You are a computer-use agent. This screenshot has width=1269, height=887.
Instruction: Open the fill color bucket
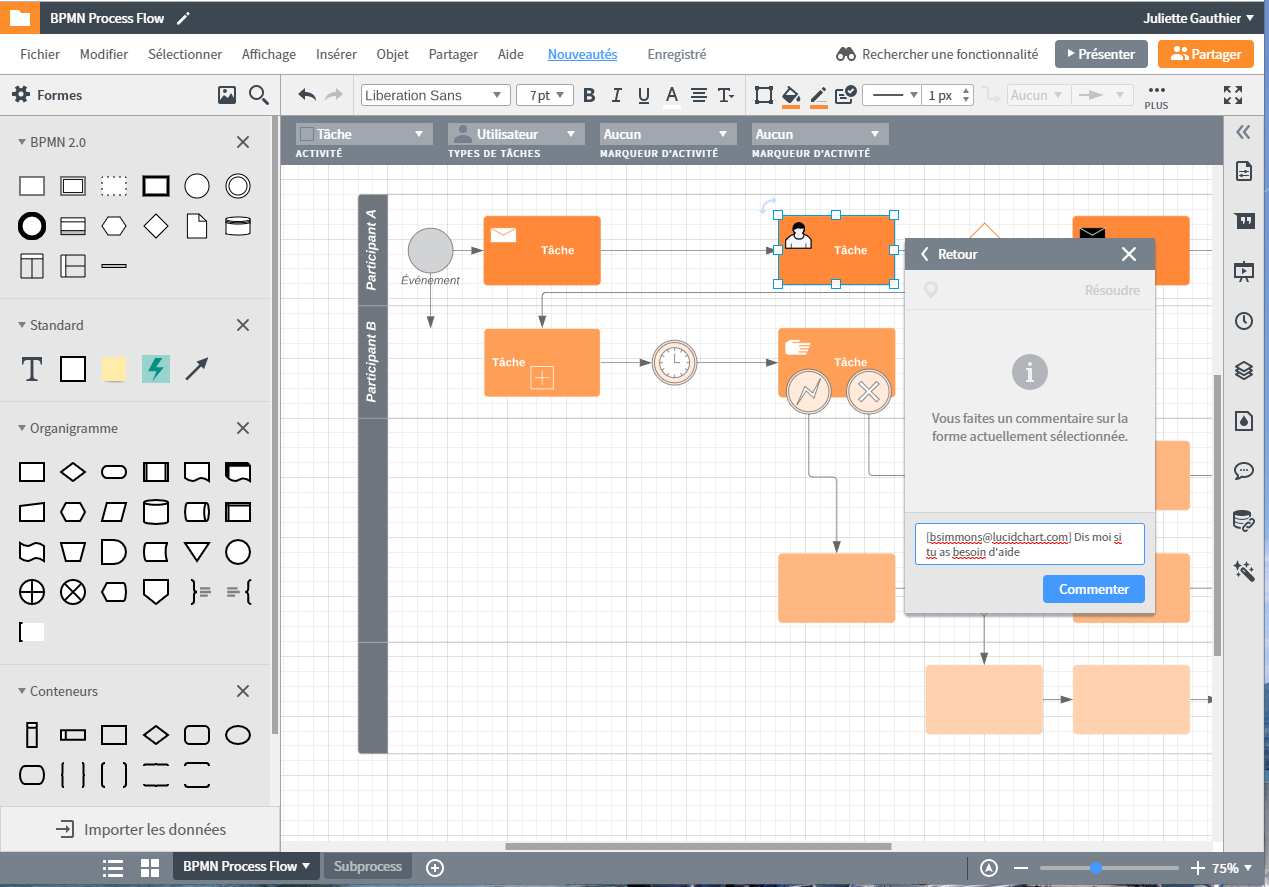click(x=791, y=95)
